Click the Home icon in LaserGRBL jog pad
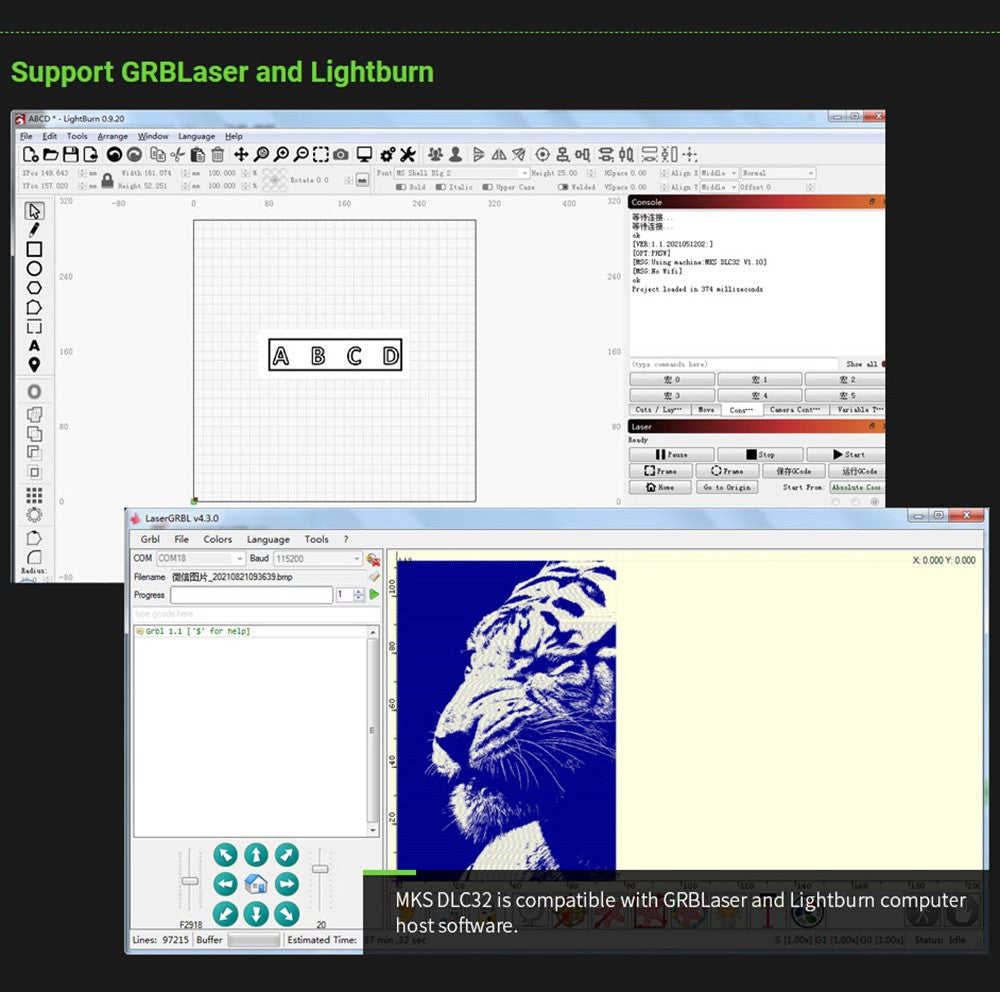This screenshot has height=992, width=1000. pos(256,884)
